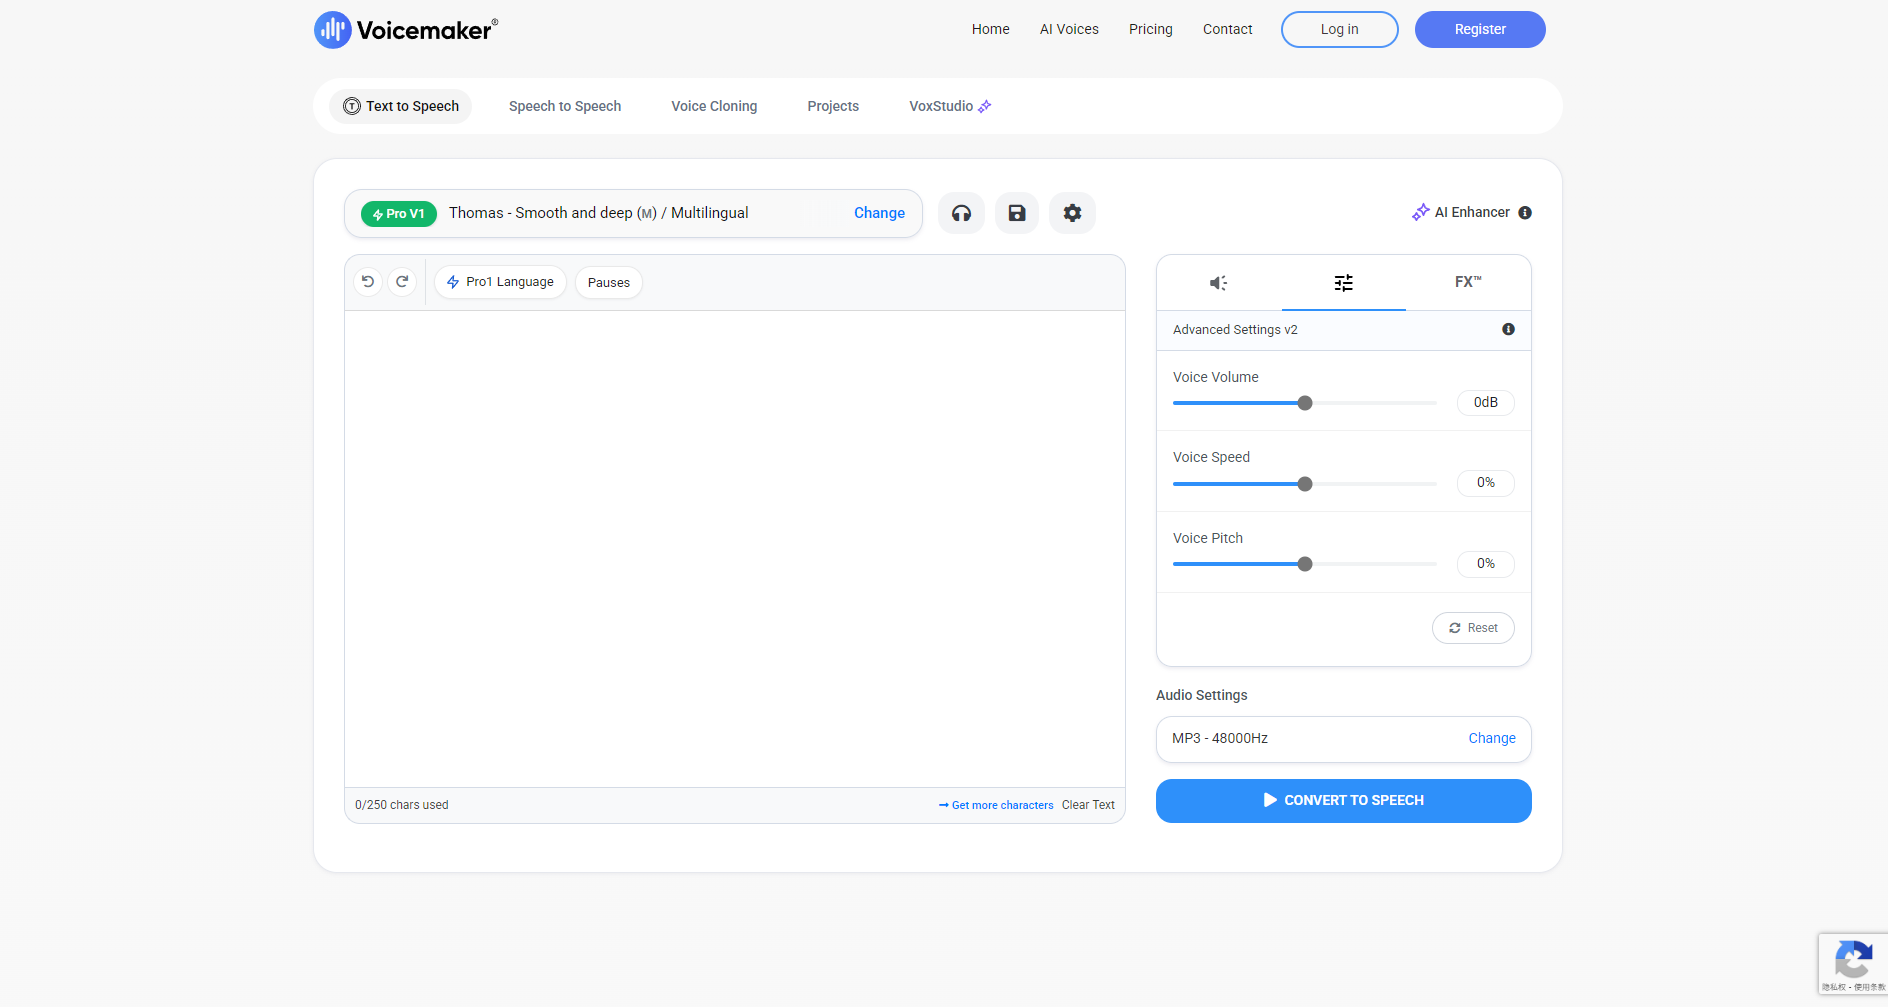
Task: Select the sliders advanced settings tab
Action: tap(1343, 283)
